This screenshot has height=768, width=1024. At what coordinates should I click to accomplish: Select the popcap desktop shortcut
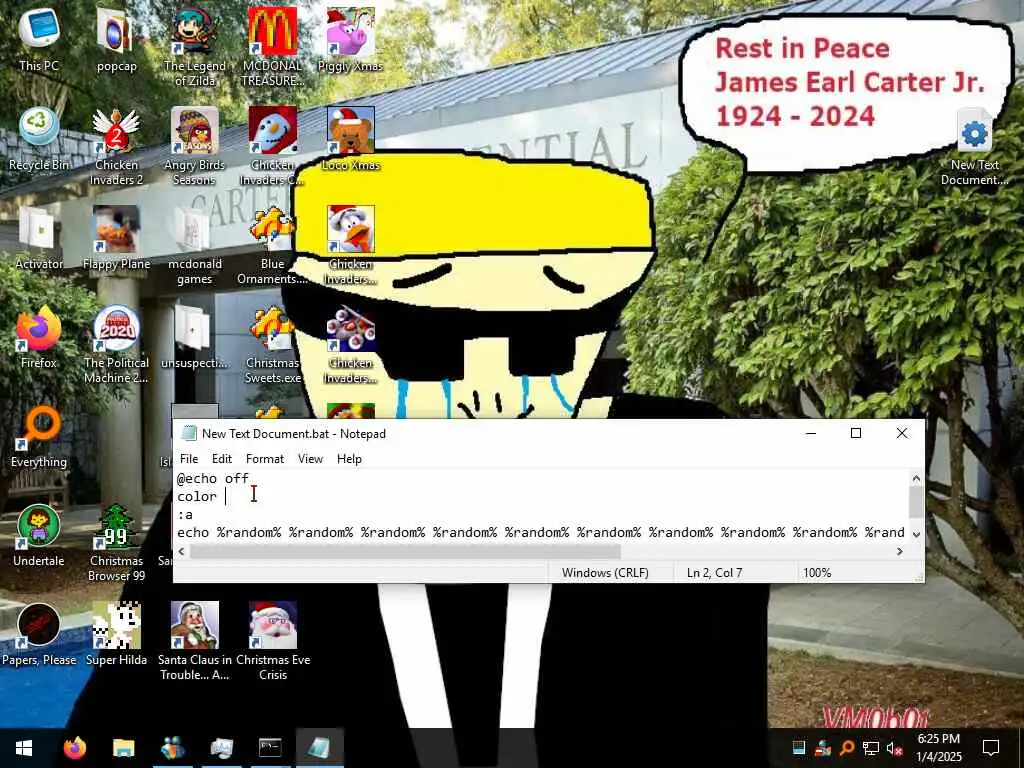click(x=116, y=39)
